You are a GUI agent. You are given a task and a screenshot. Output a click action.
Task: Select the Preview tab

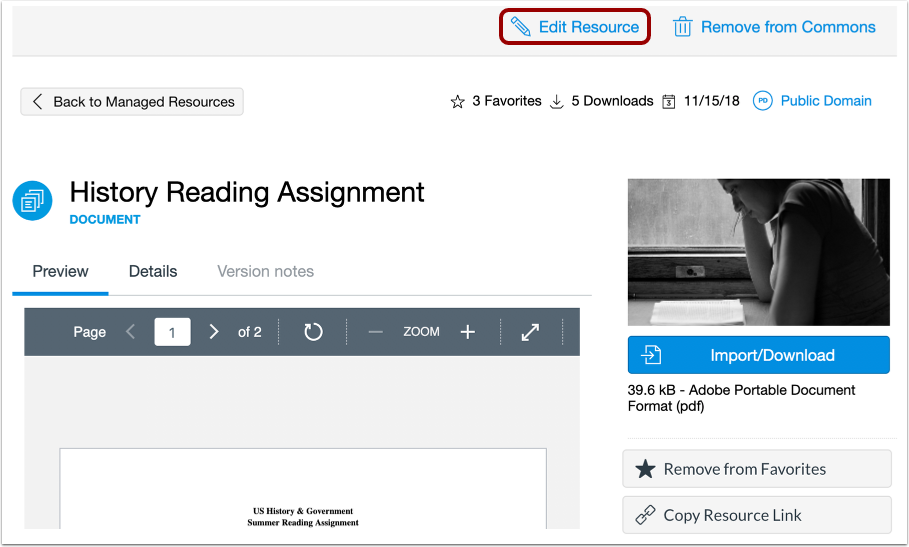pos(60,271)
